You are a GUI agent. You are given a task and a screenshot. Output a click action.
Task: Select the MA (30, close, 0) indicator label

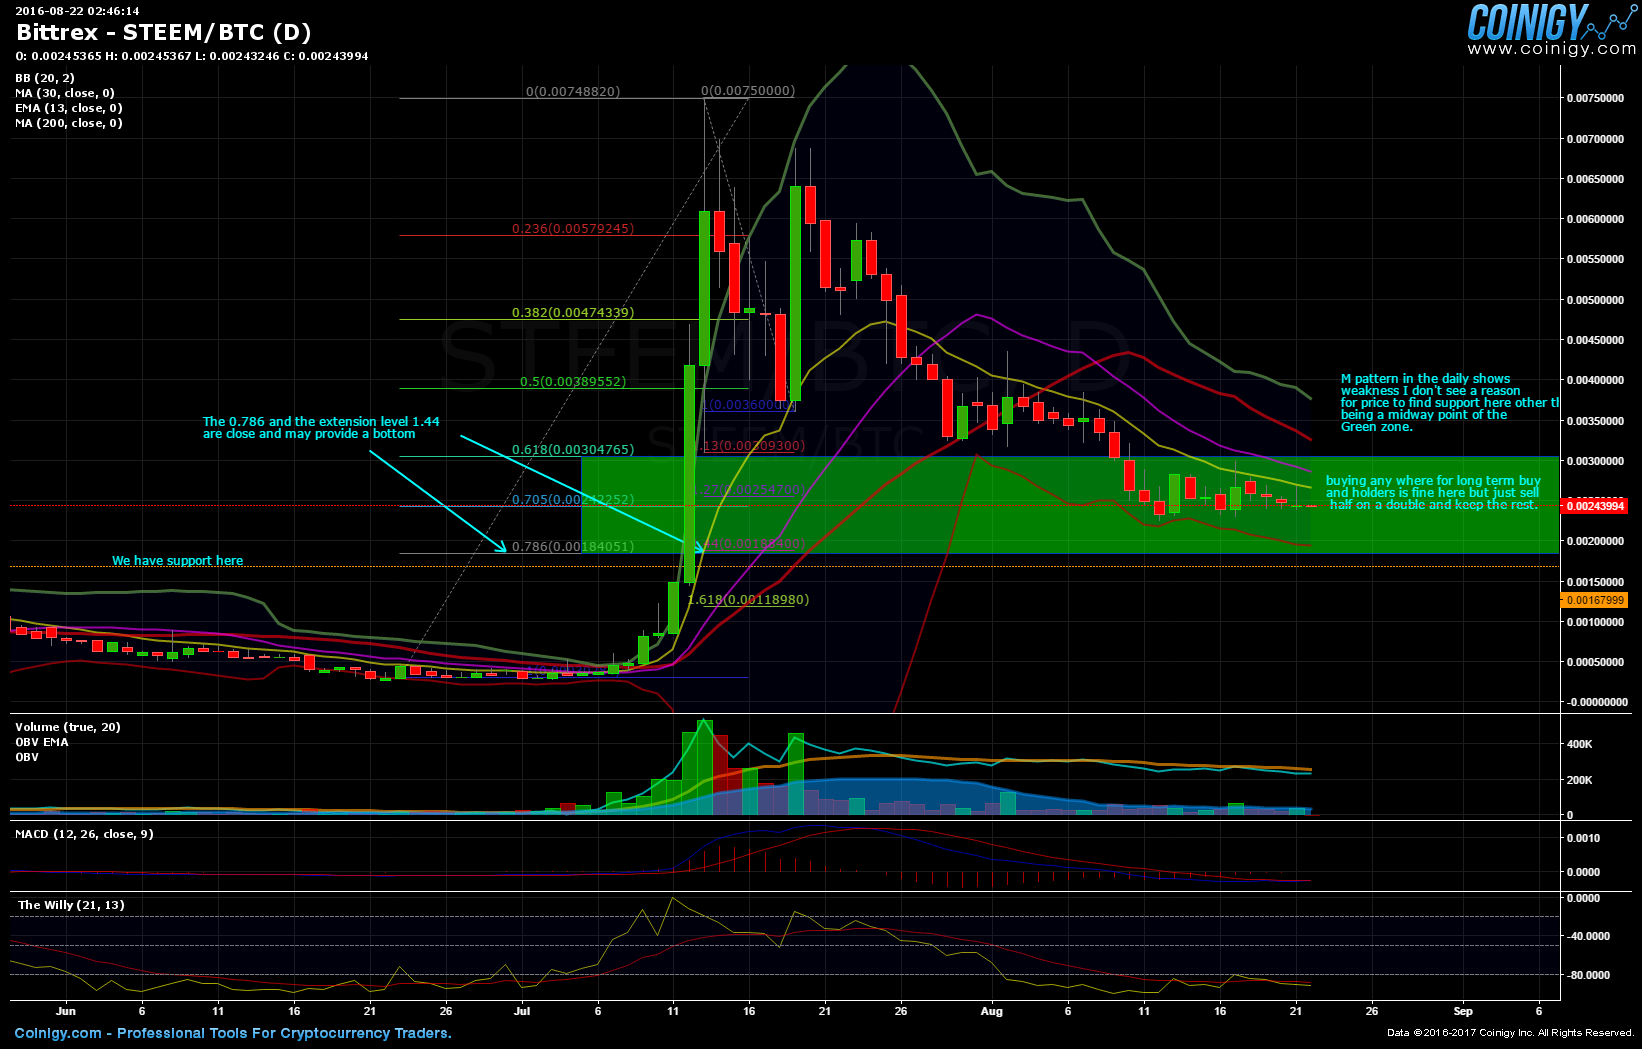coord(65,93)
